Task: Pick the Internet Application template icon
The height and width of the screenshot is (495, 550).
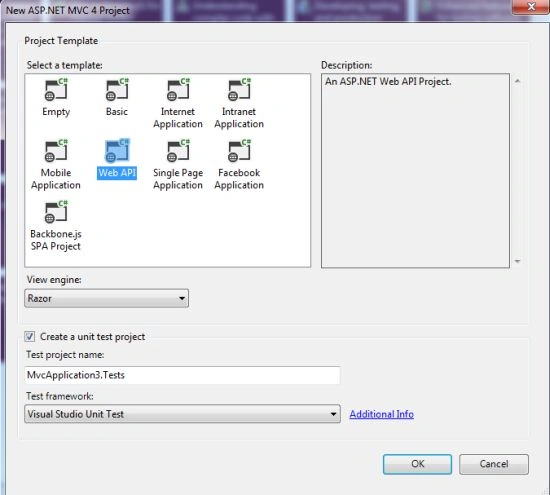Action: [x=178, y=89]
